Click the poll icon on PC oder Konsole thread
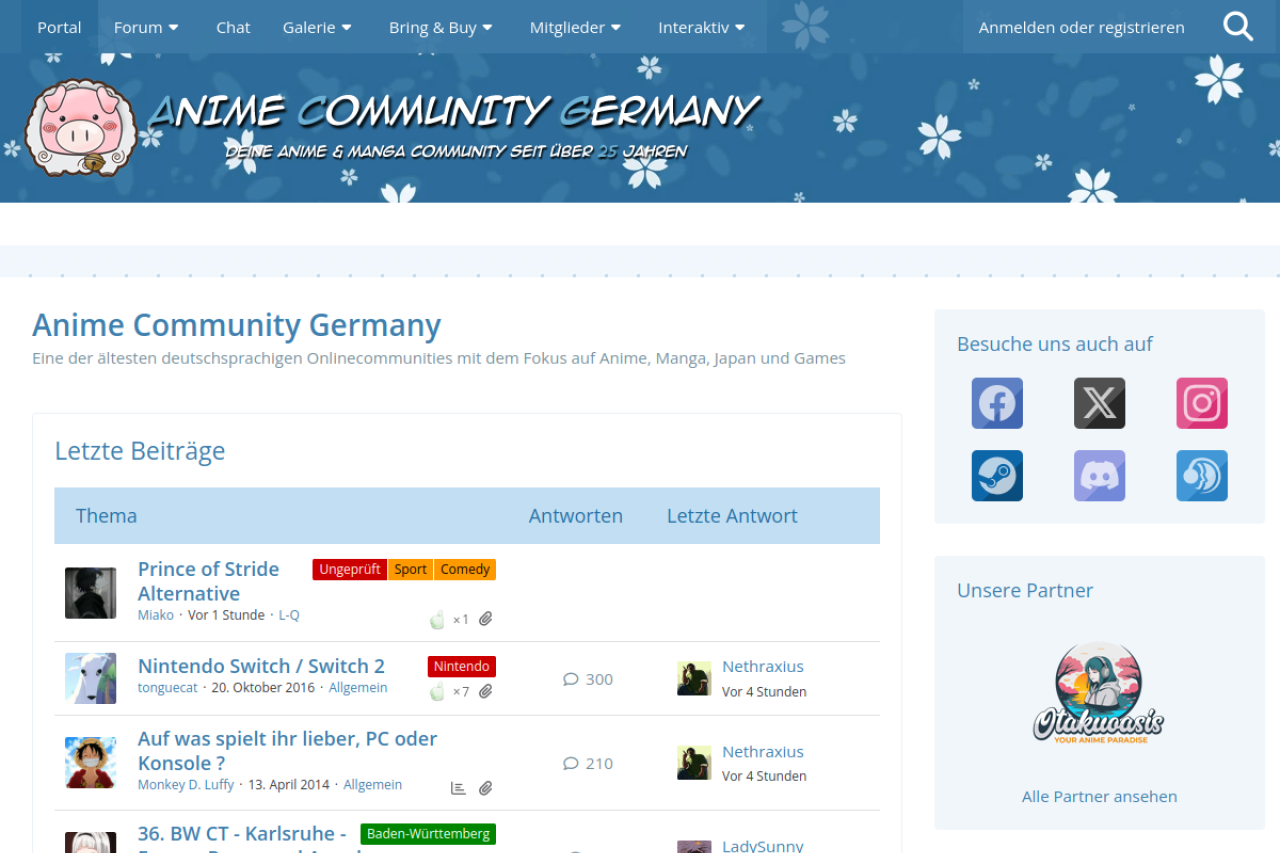 click(x=458, y=788)
